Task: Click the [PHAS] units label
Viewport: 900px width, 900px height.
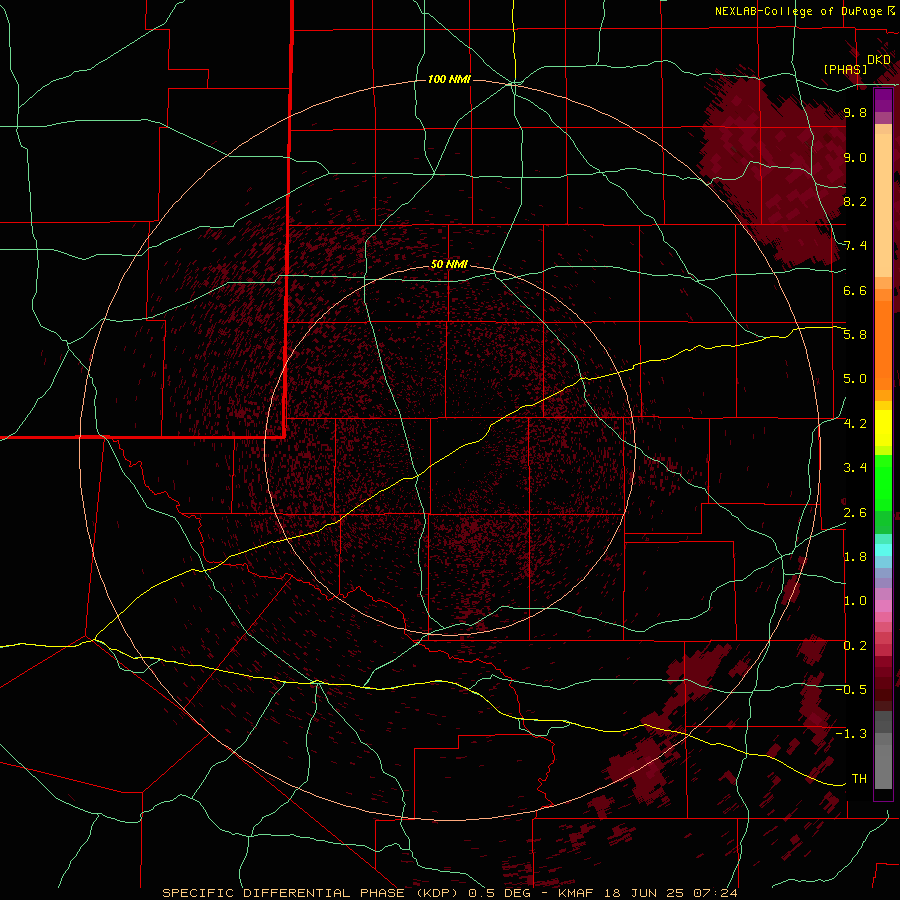Action: click(x=845, y=69)
